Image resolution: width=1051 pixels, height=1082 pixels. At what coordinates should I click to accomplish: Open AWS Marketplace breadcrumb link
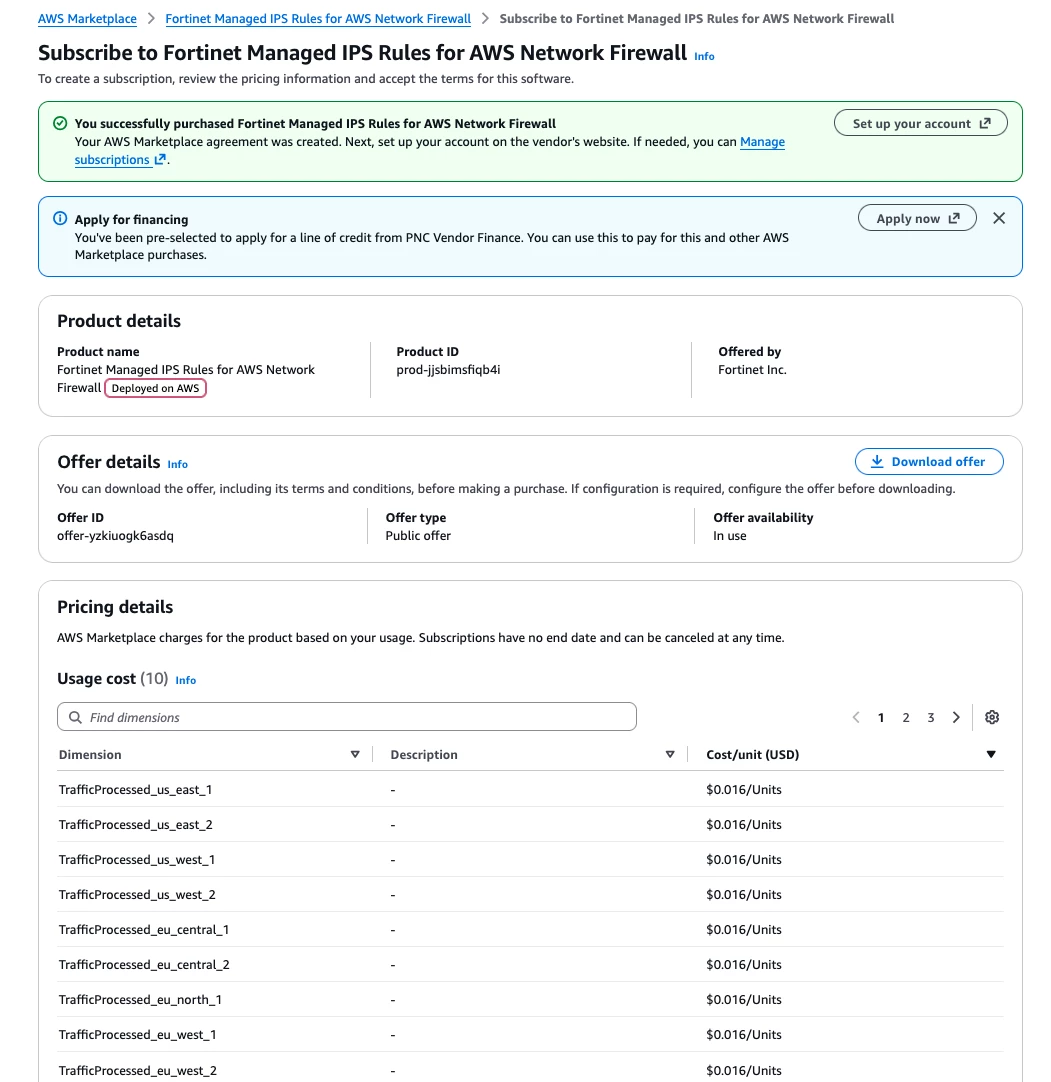coord(87,19)
